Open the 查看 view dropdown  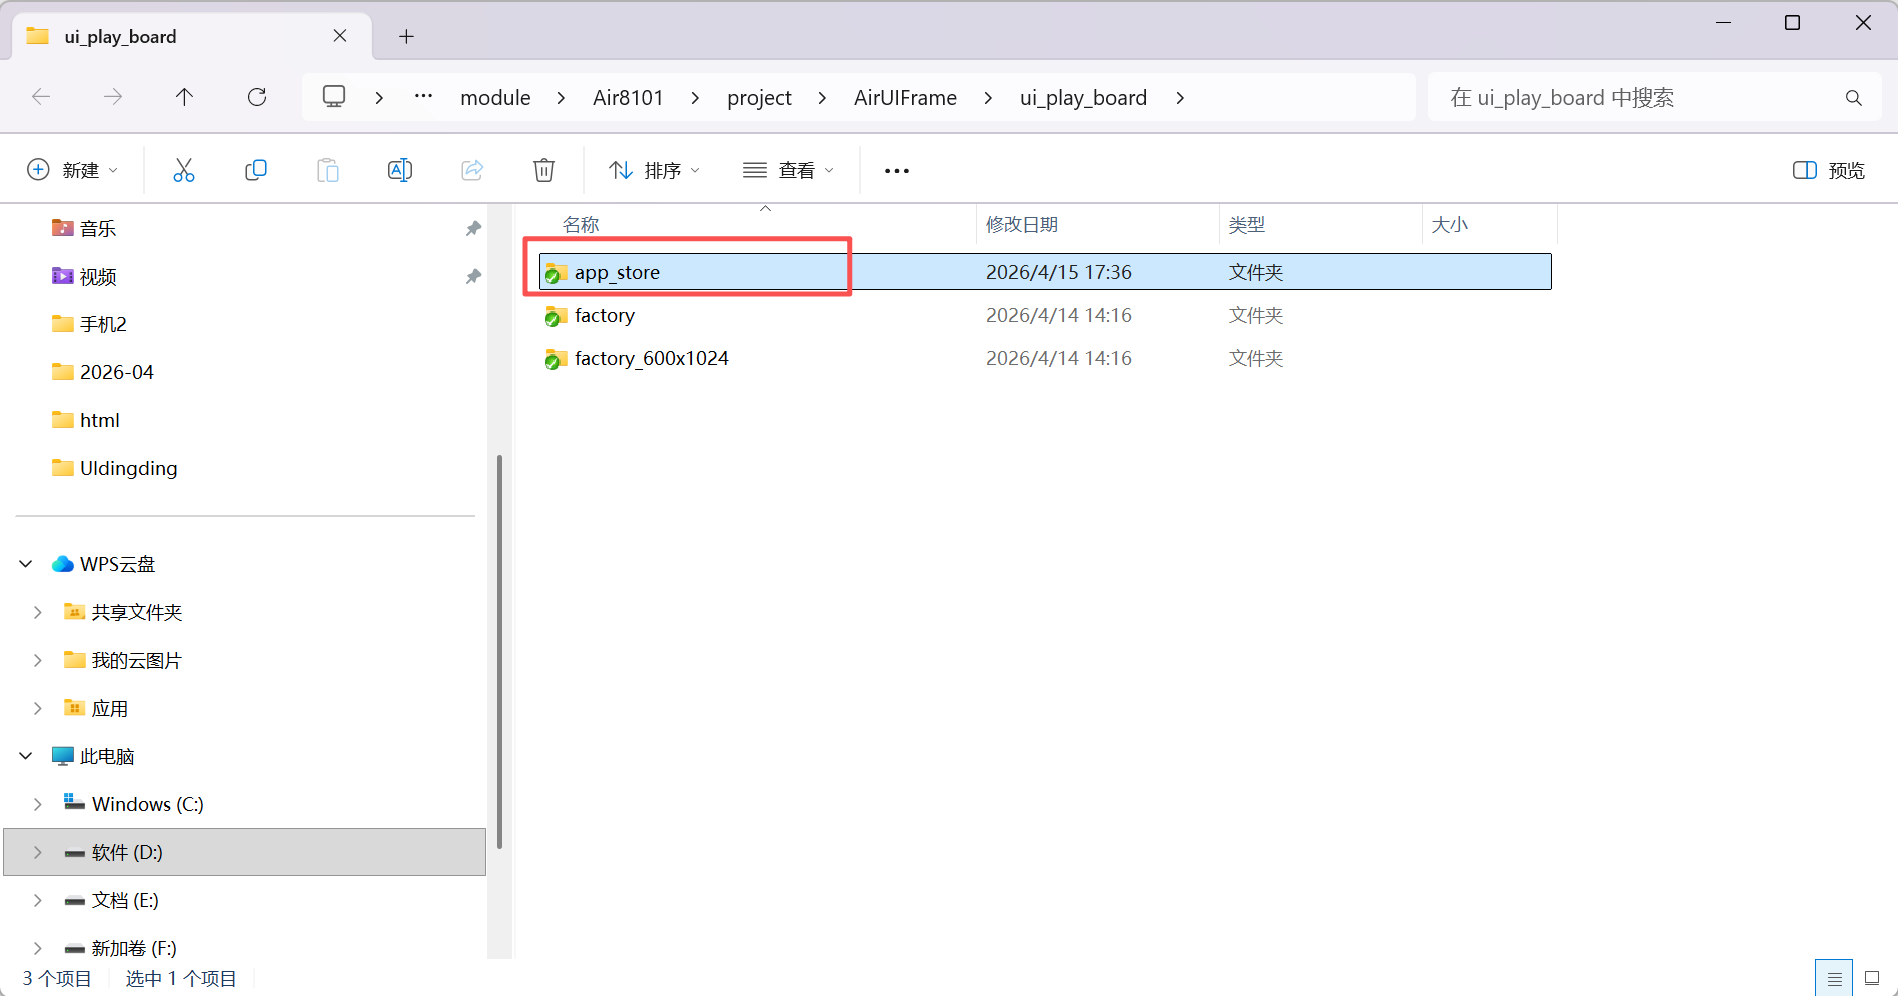788,171
